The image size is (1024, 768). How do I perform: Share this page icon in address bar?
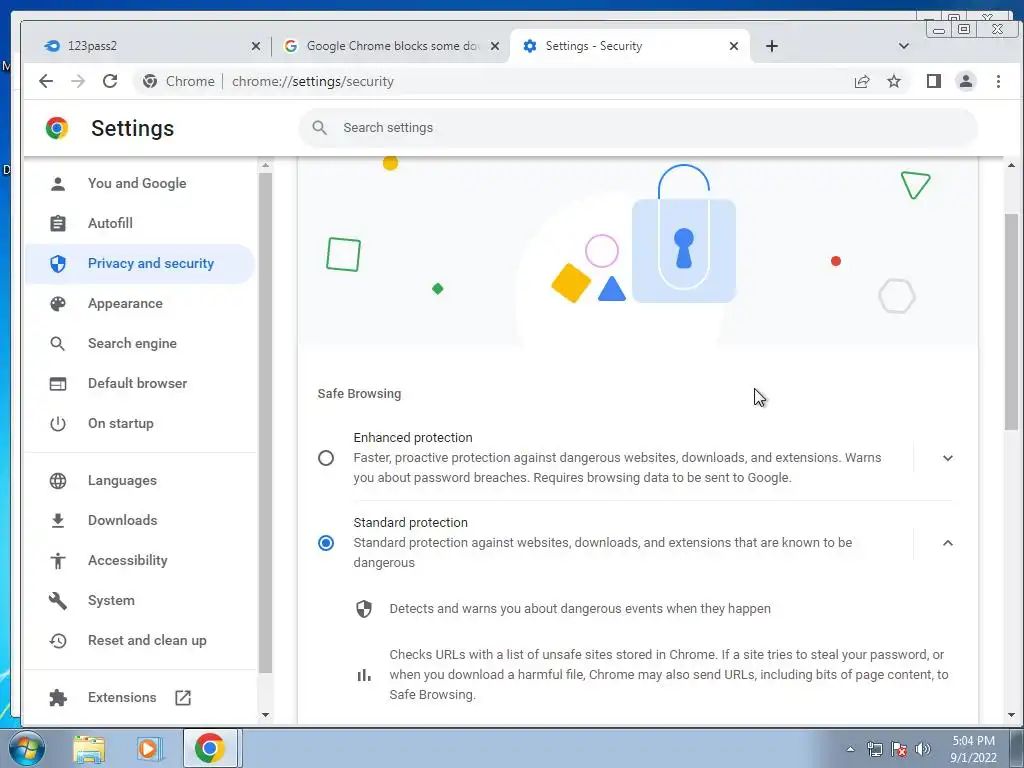coord(862,81)
